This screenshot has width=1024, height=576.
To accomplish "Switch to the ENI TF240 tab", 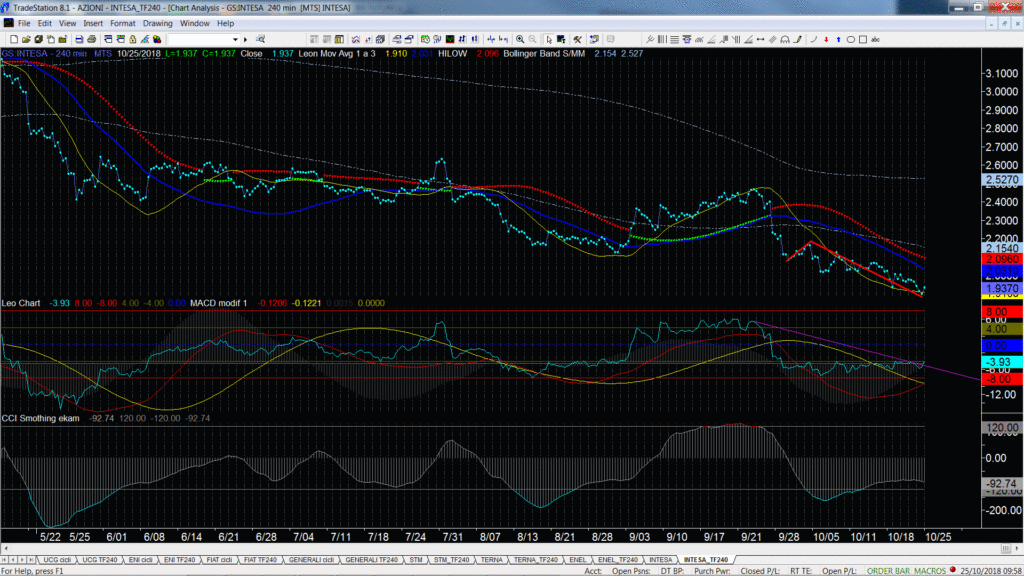I will [180, 560].
